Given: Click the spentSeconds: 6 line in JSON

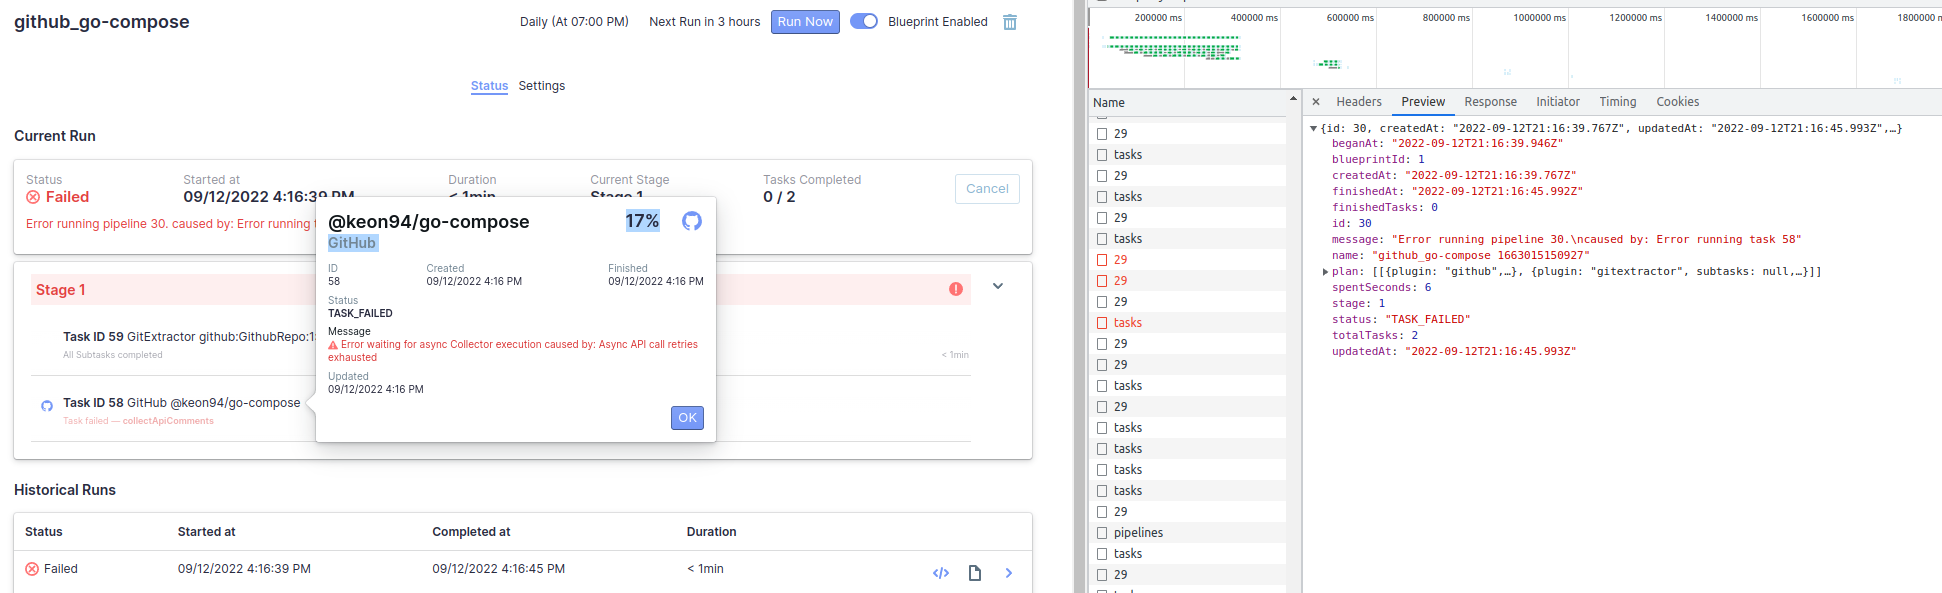Looking at the screenshot, I should 1381,288.
